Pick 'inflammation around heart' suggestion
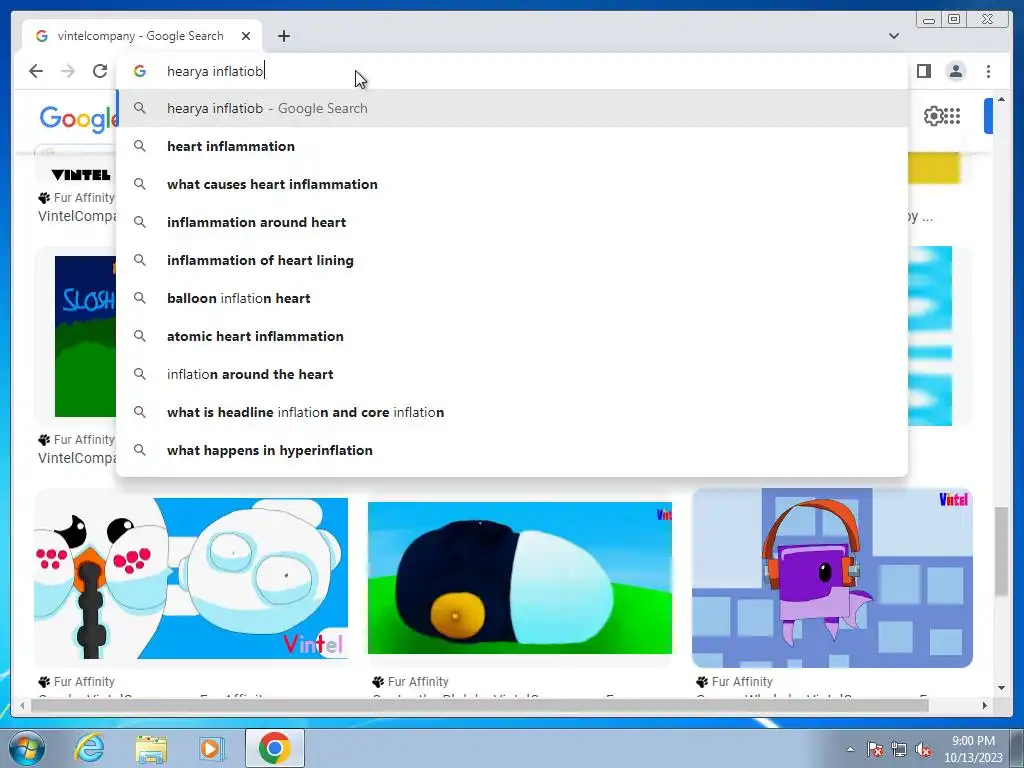Viewport: 1024px width, 768px height. tap(512, 222)
